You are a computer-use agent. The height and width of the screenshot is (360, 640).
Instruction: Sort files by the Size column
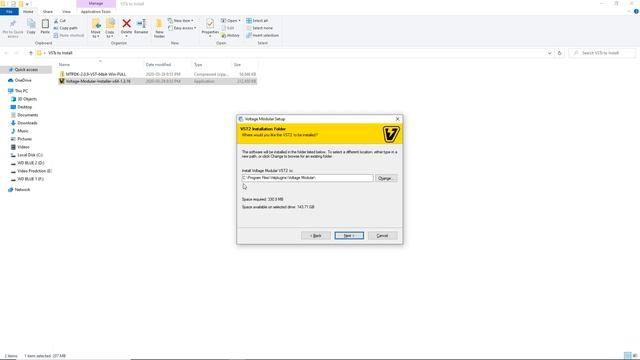click(237, 64)
